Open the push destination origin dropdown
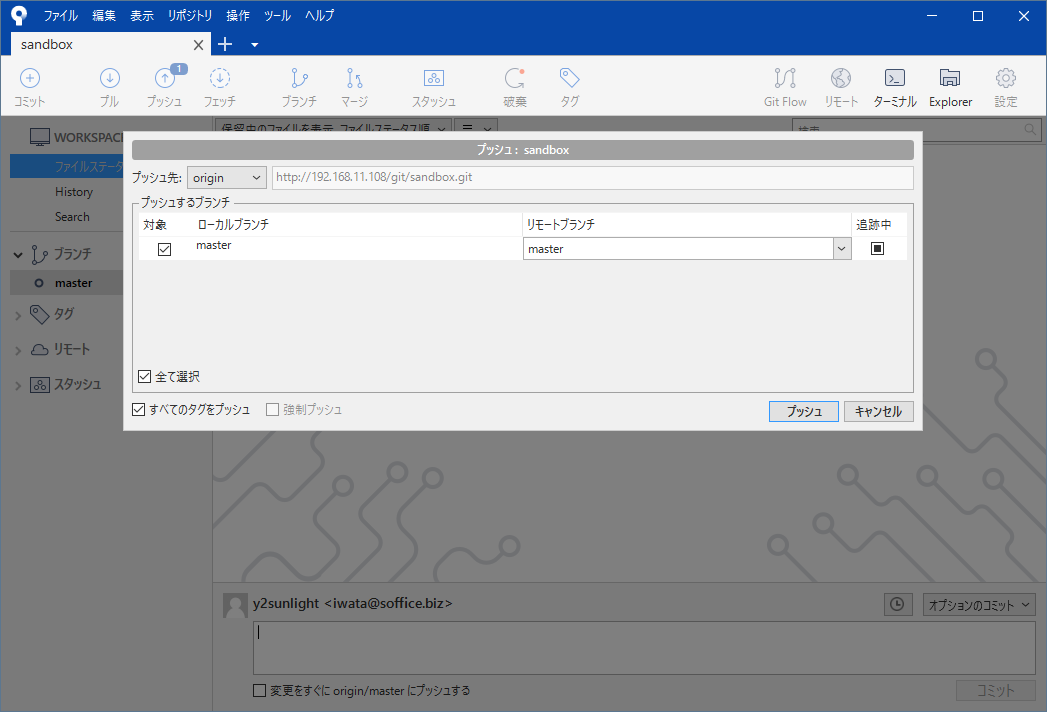The width and height of the screenshot is (1047, 712). (226, 178)
